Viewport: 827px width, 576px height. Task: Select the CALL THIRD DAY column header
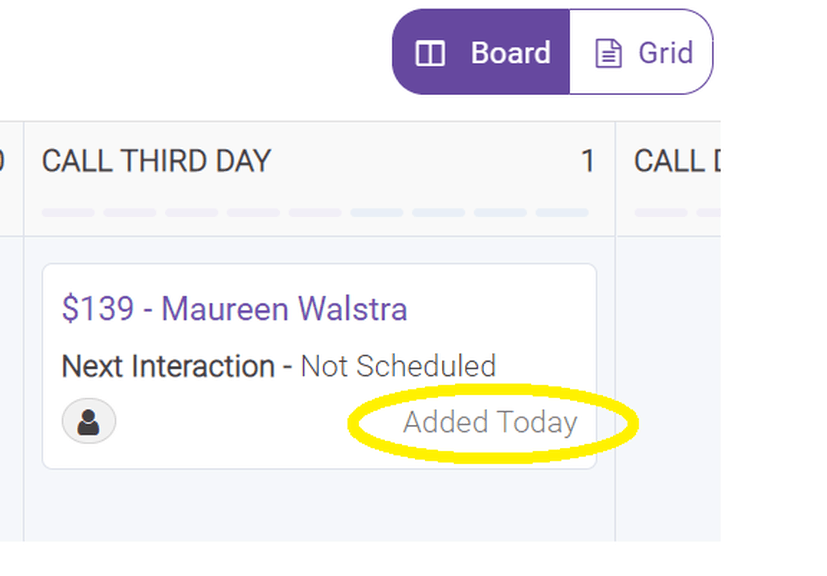click(156, 161)
